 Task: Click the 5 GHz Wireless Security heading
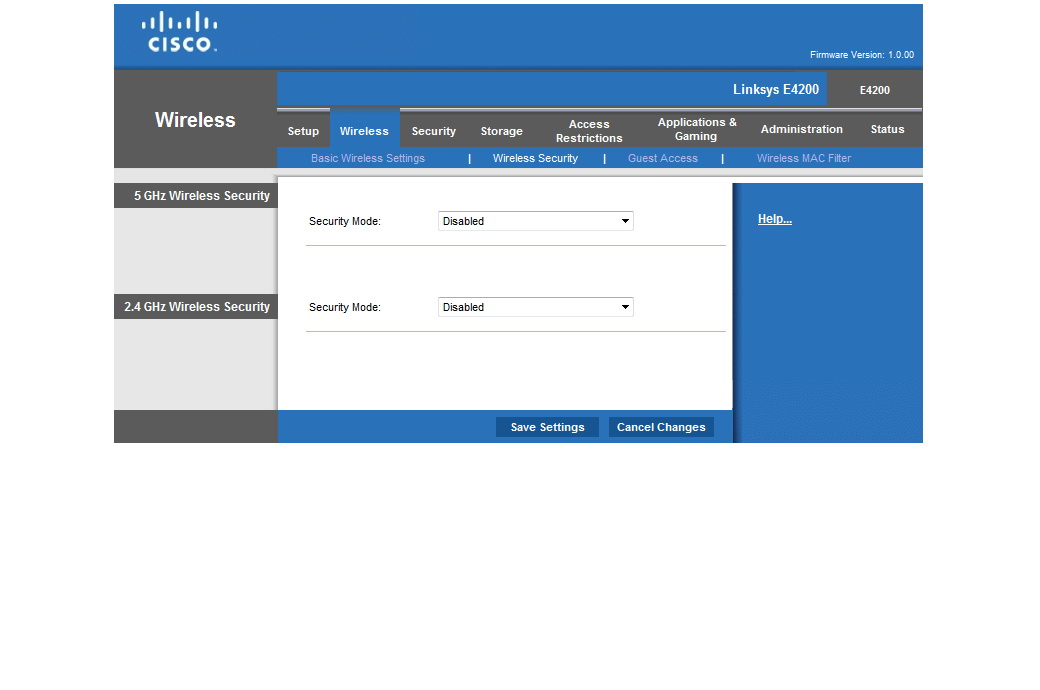click(x=201, y=196)
